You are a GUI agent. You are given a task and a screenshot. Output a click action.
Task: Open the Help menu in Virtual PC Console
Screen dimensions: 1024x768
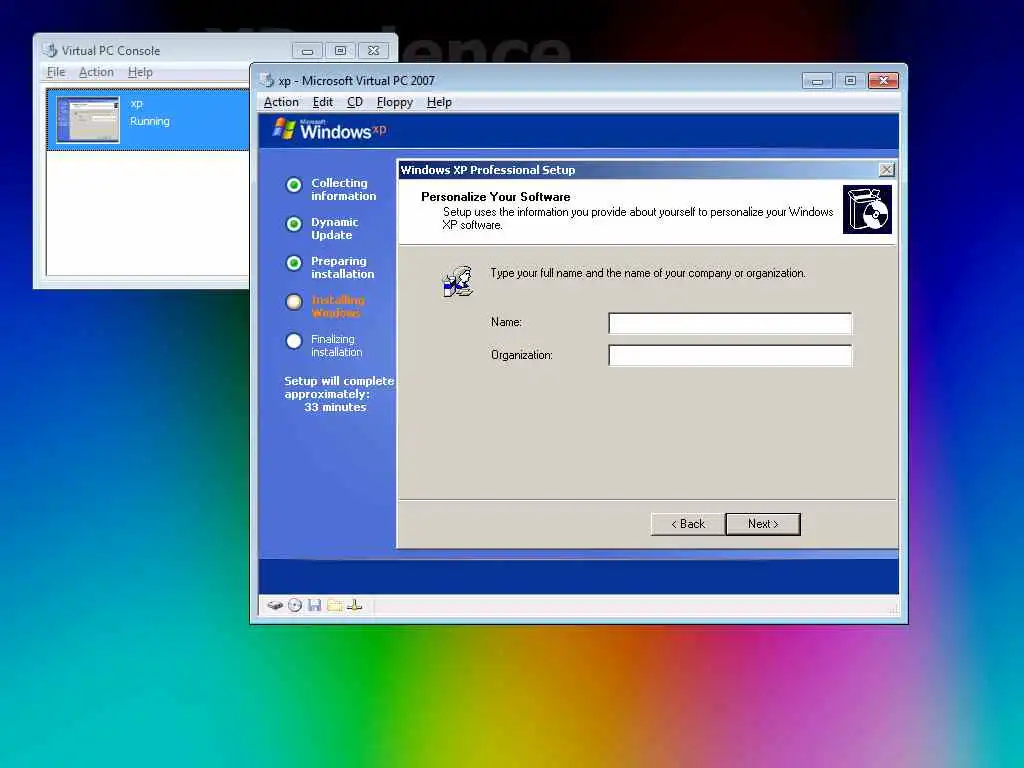click(x=140, y=72)
